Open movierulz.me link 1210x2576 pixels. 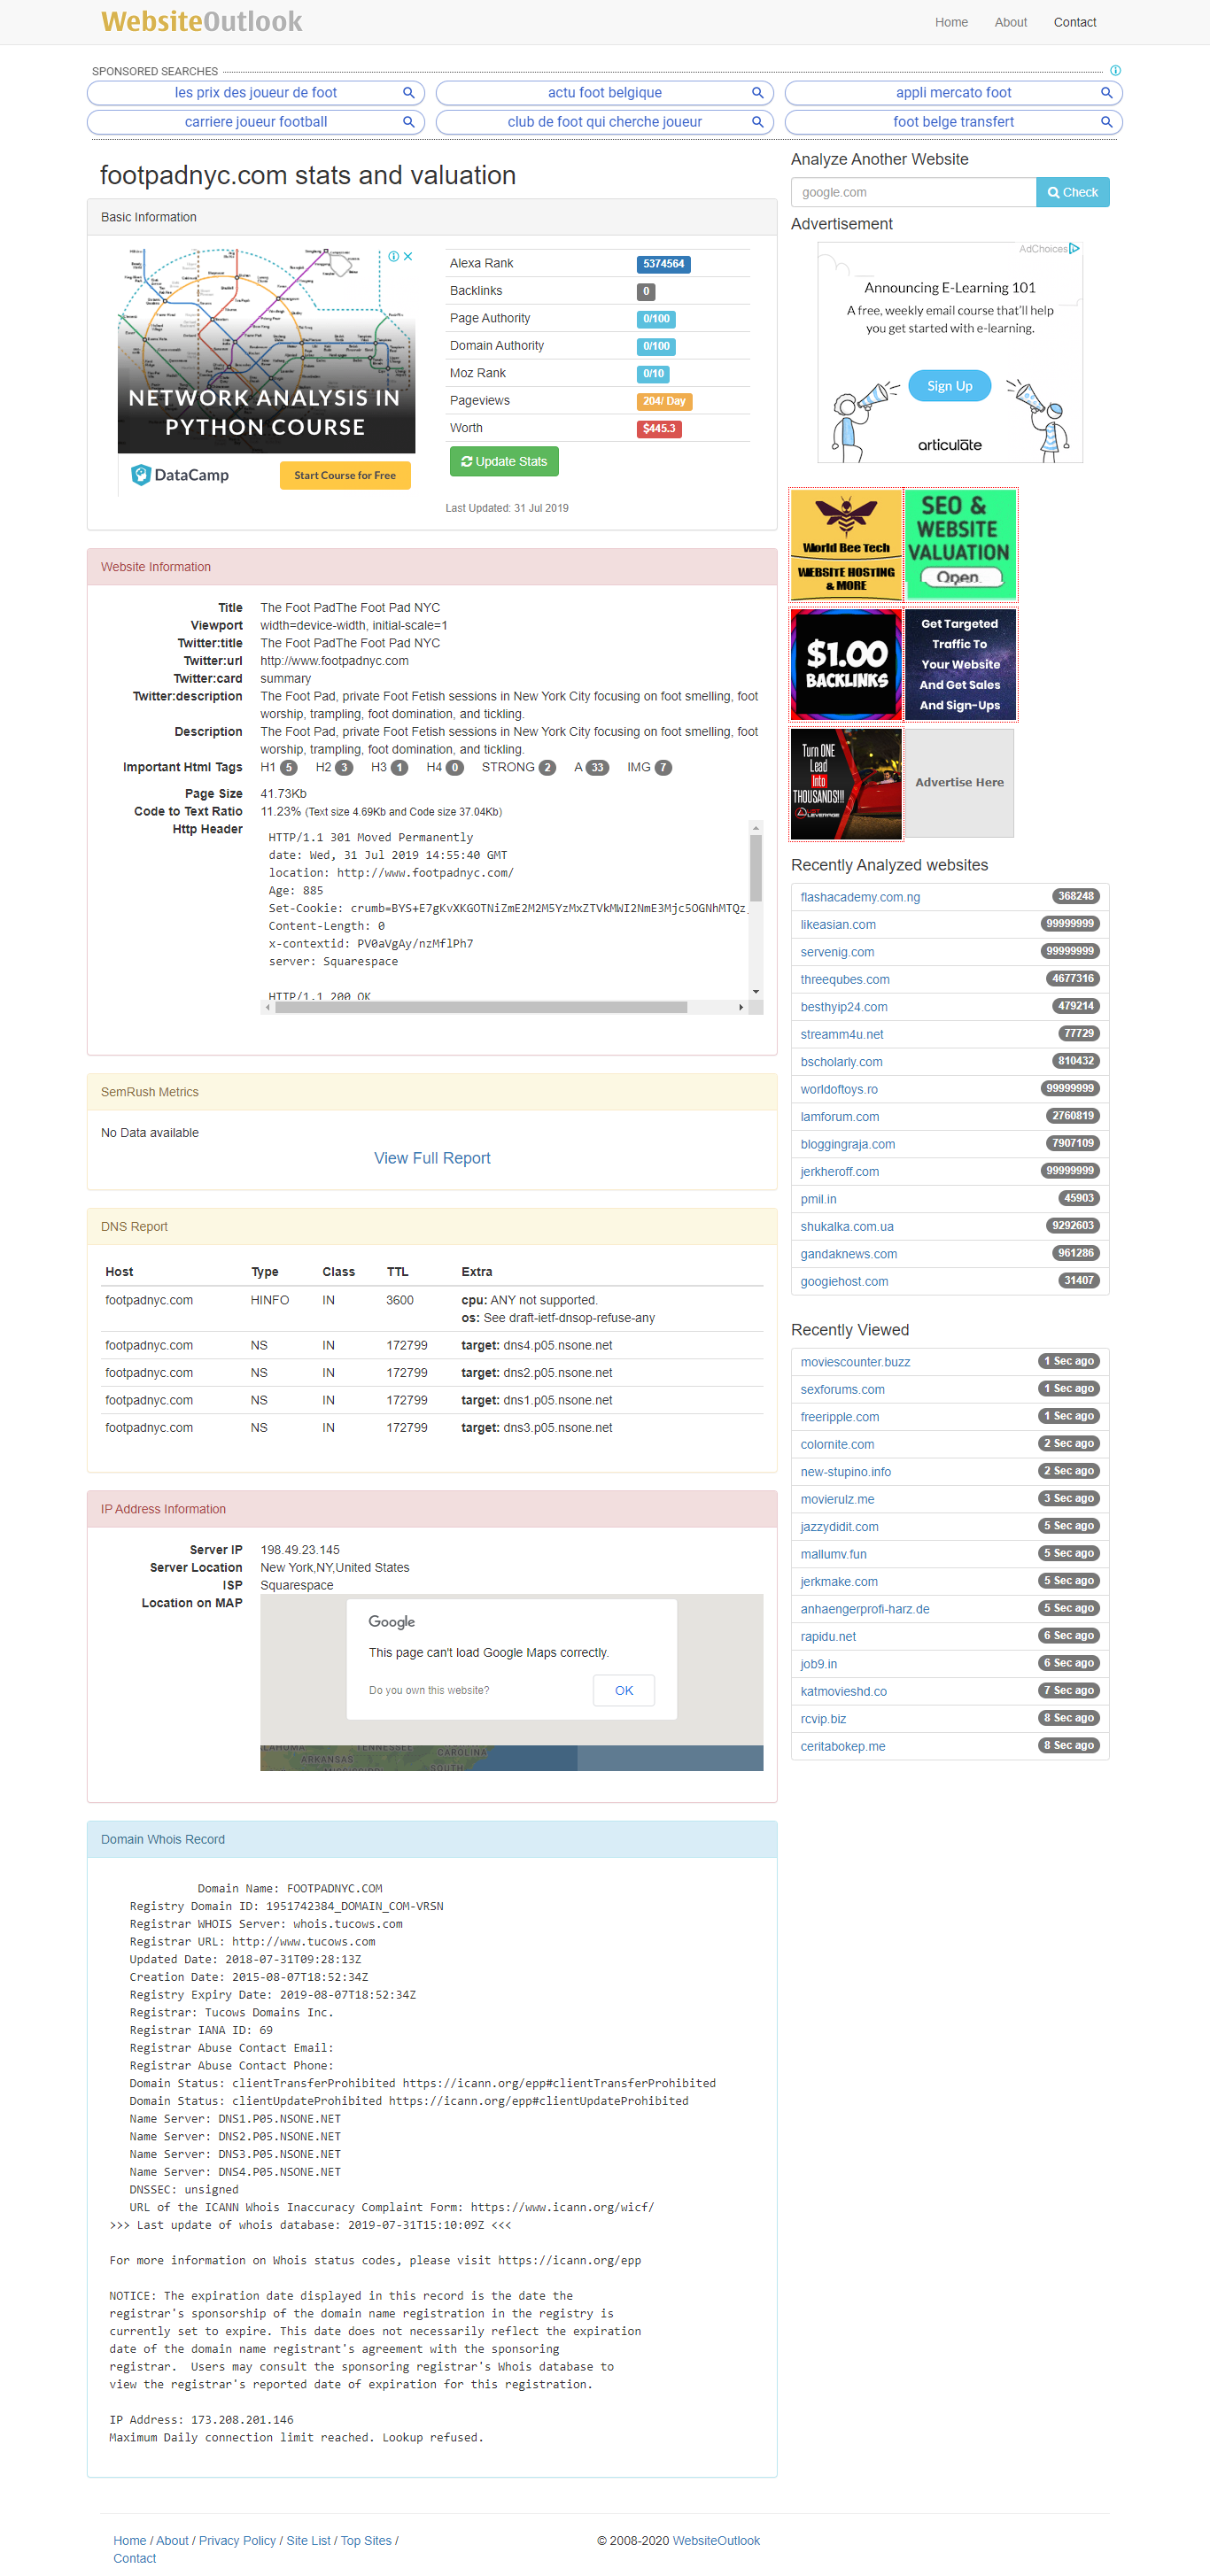(x=837, y=1499)
